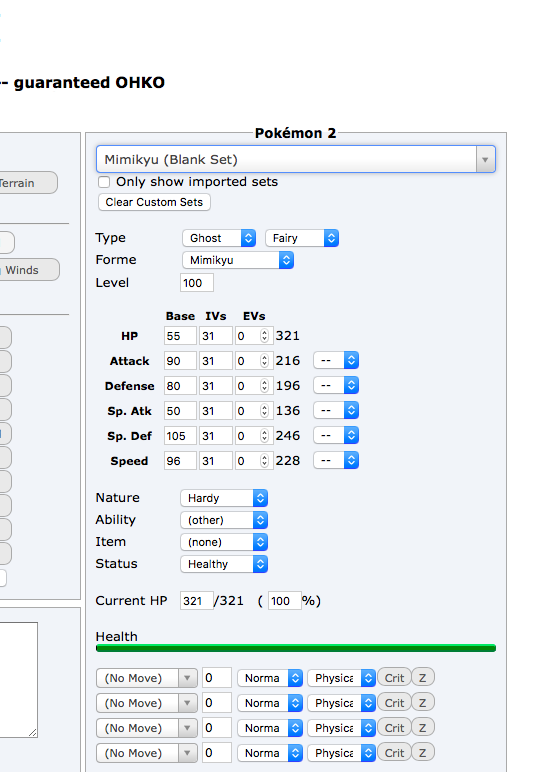Image resolution: width=560 pixels, height=772 pixels.
Task: Open the Forme Mimikyu dropdown
Action: [x=238, y=260]
